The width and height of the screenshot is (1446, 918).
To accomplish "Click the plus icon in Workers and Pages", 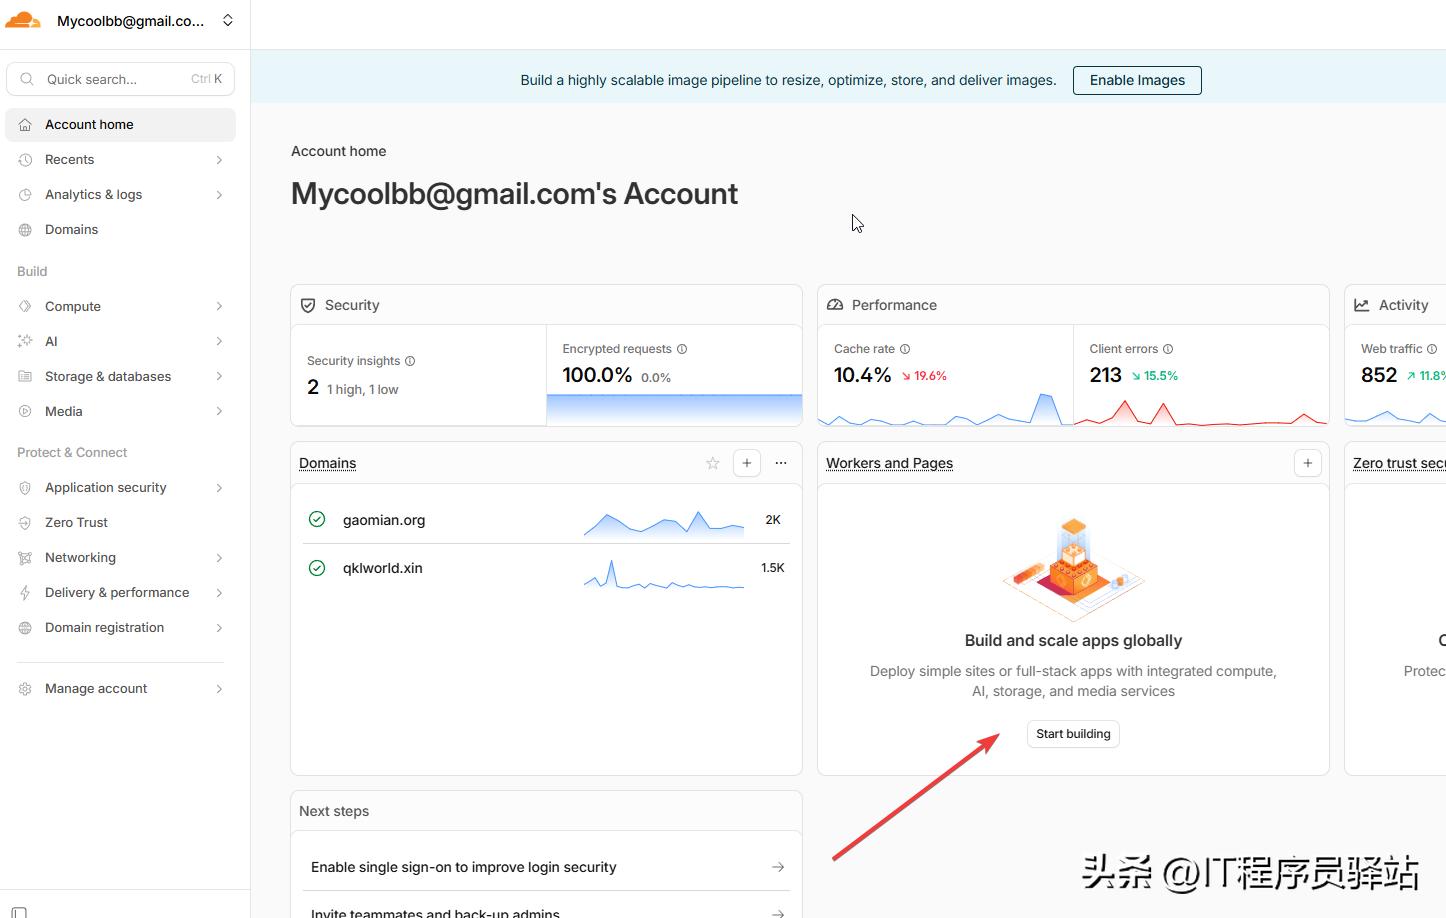I will click(x=1307, y=463).
